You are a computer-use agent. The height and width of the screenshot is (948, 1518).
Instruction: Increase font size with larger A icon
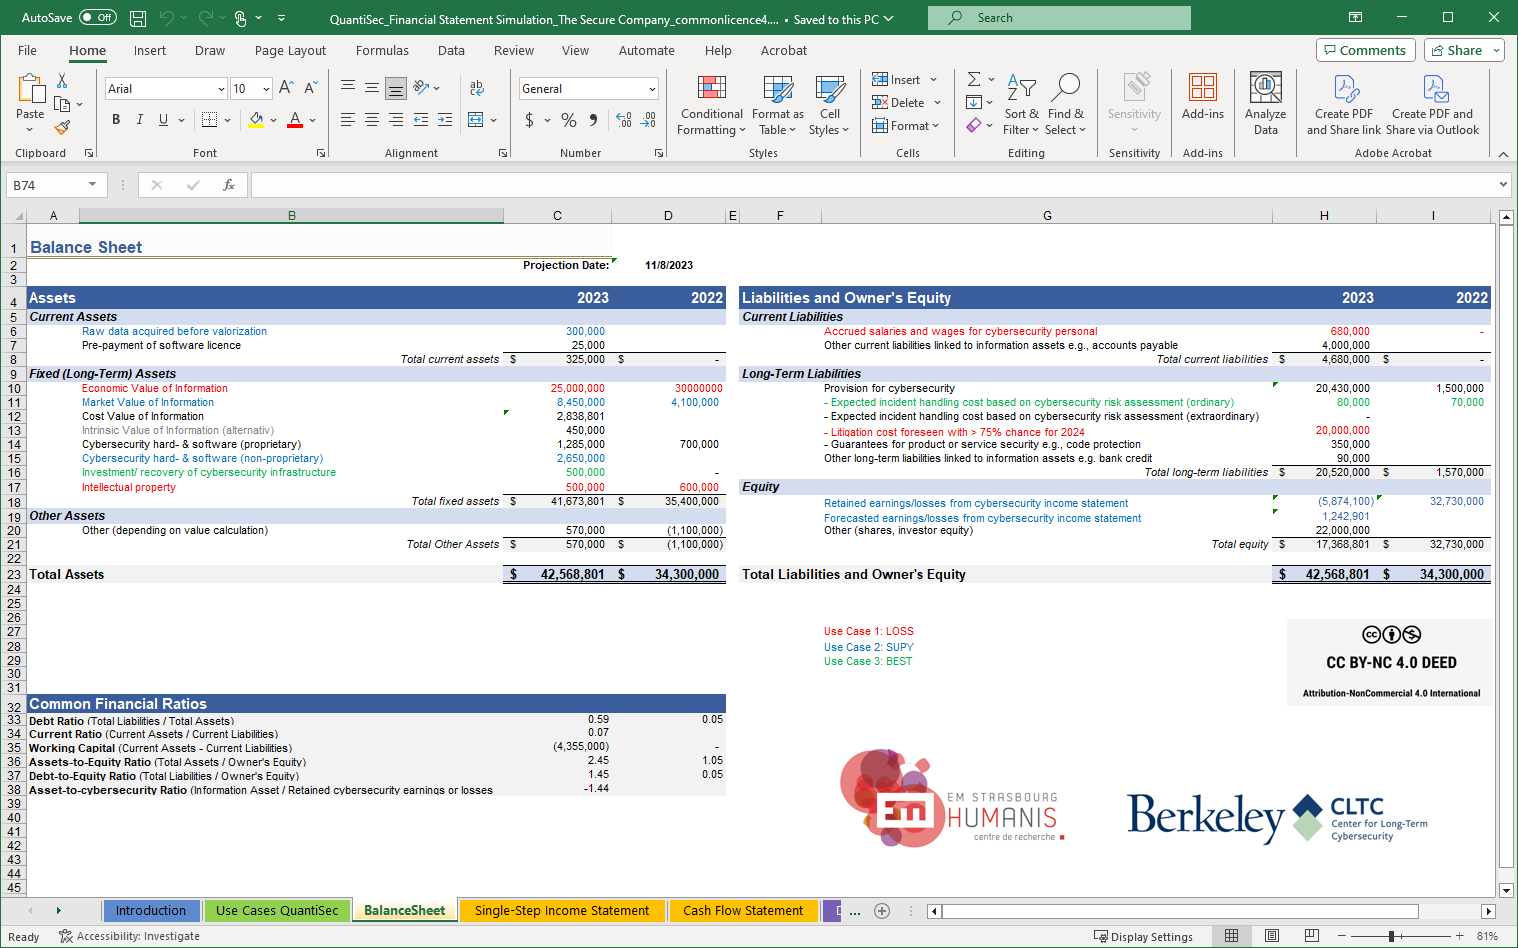click(286, 88)
